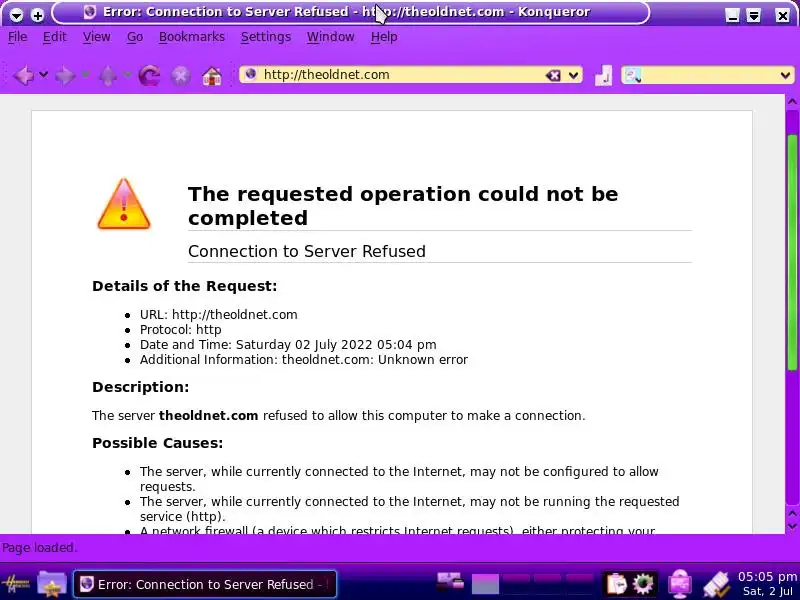This screenshot has height=600, width=800.
Task: Click the plus pin icon in title bar
Action: click(37, 15)
